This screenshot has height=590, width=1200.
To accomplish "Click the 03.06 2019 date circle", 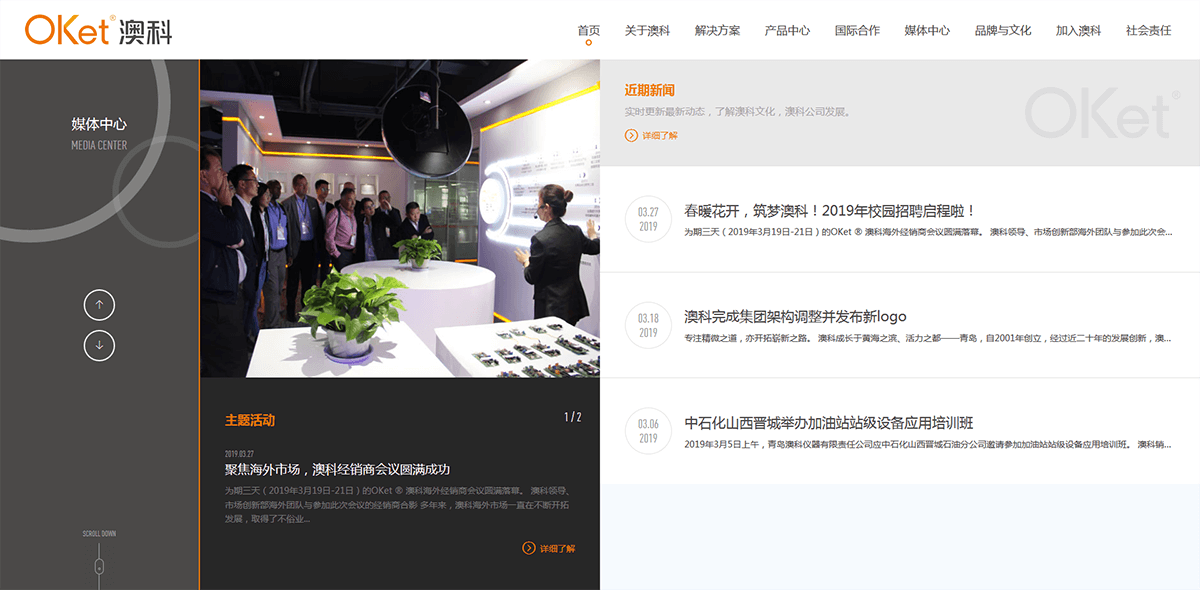I will point(648,431).
